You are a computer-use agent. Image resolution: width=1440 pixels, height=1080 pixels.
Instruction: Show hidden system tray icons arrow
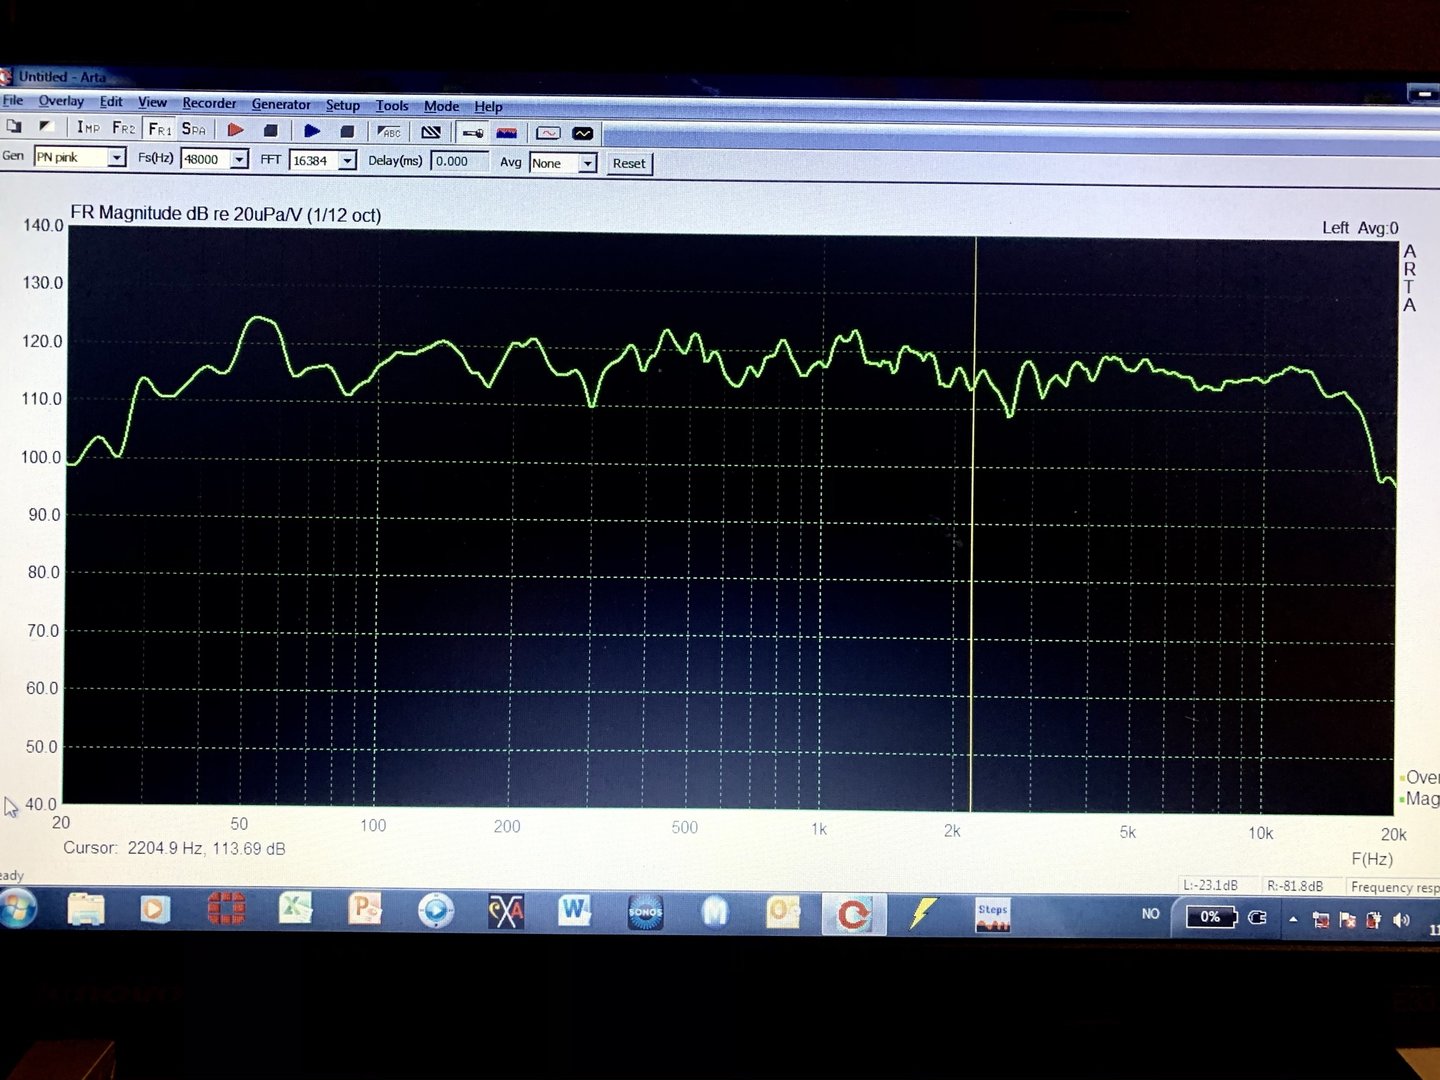pos(1293,919)
